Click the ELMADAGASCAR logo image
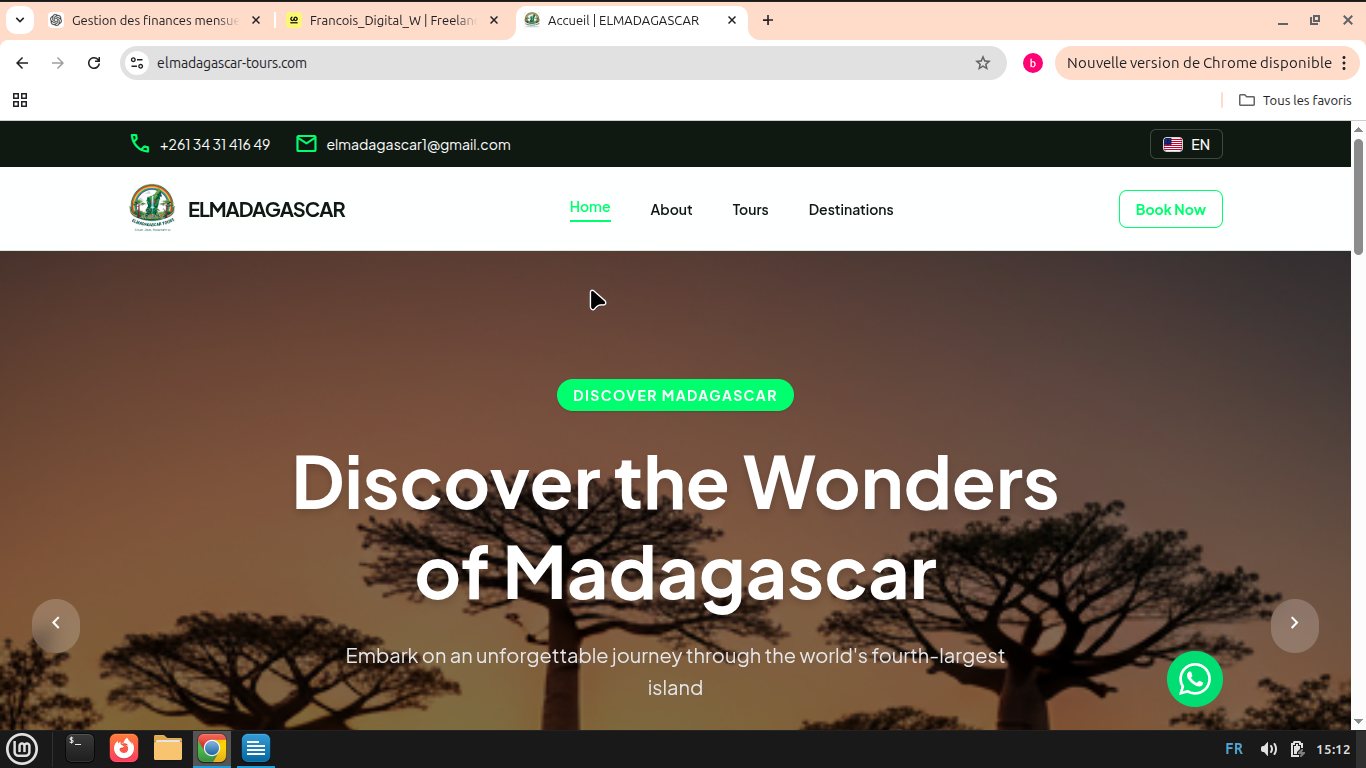 pyautogui.click(x=152, y=208)
